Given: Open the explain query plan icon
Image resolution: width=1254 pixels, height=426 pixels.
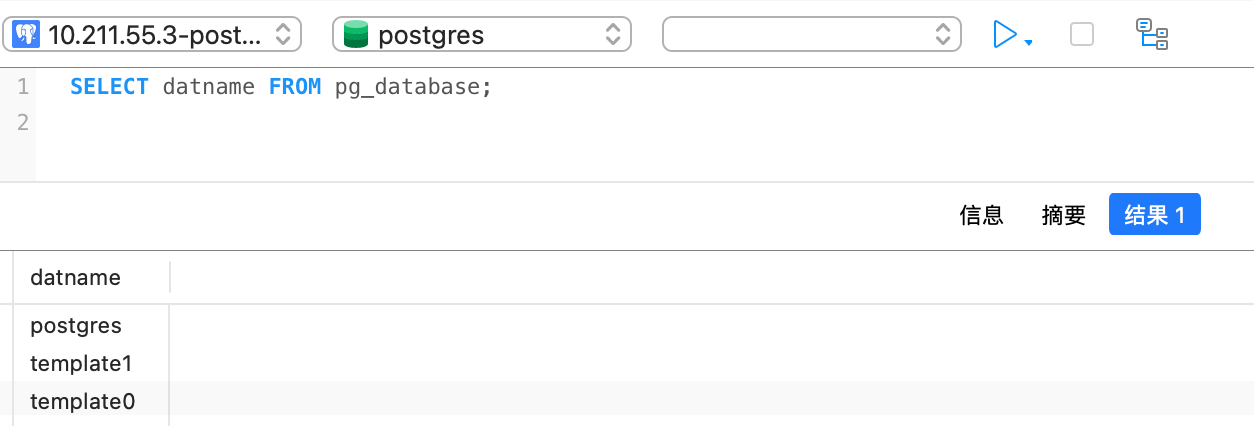Looking at the screenshot, I should click(x=1152, y=35).
